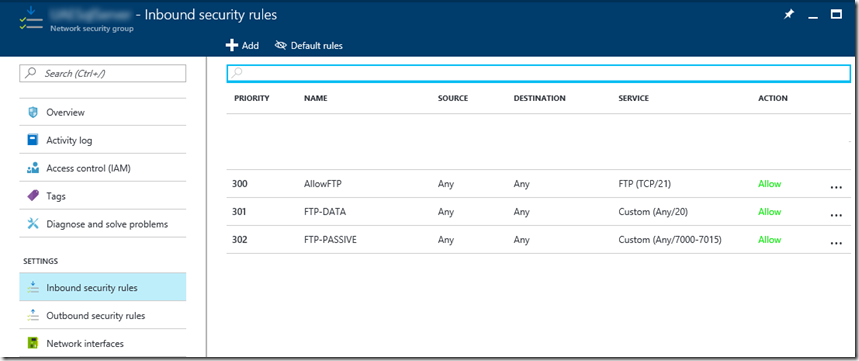Click the sidebar Search (Ctrl+/) field

click(102, 73)
